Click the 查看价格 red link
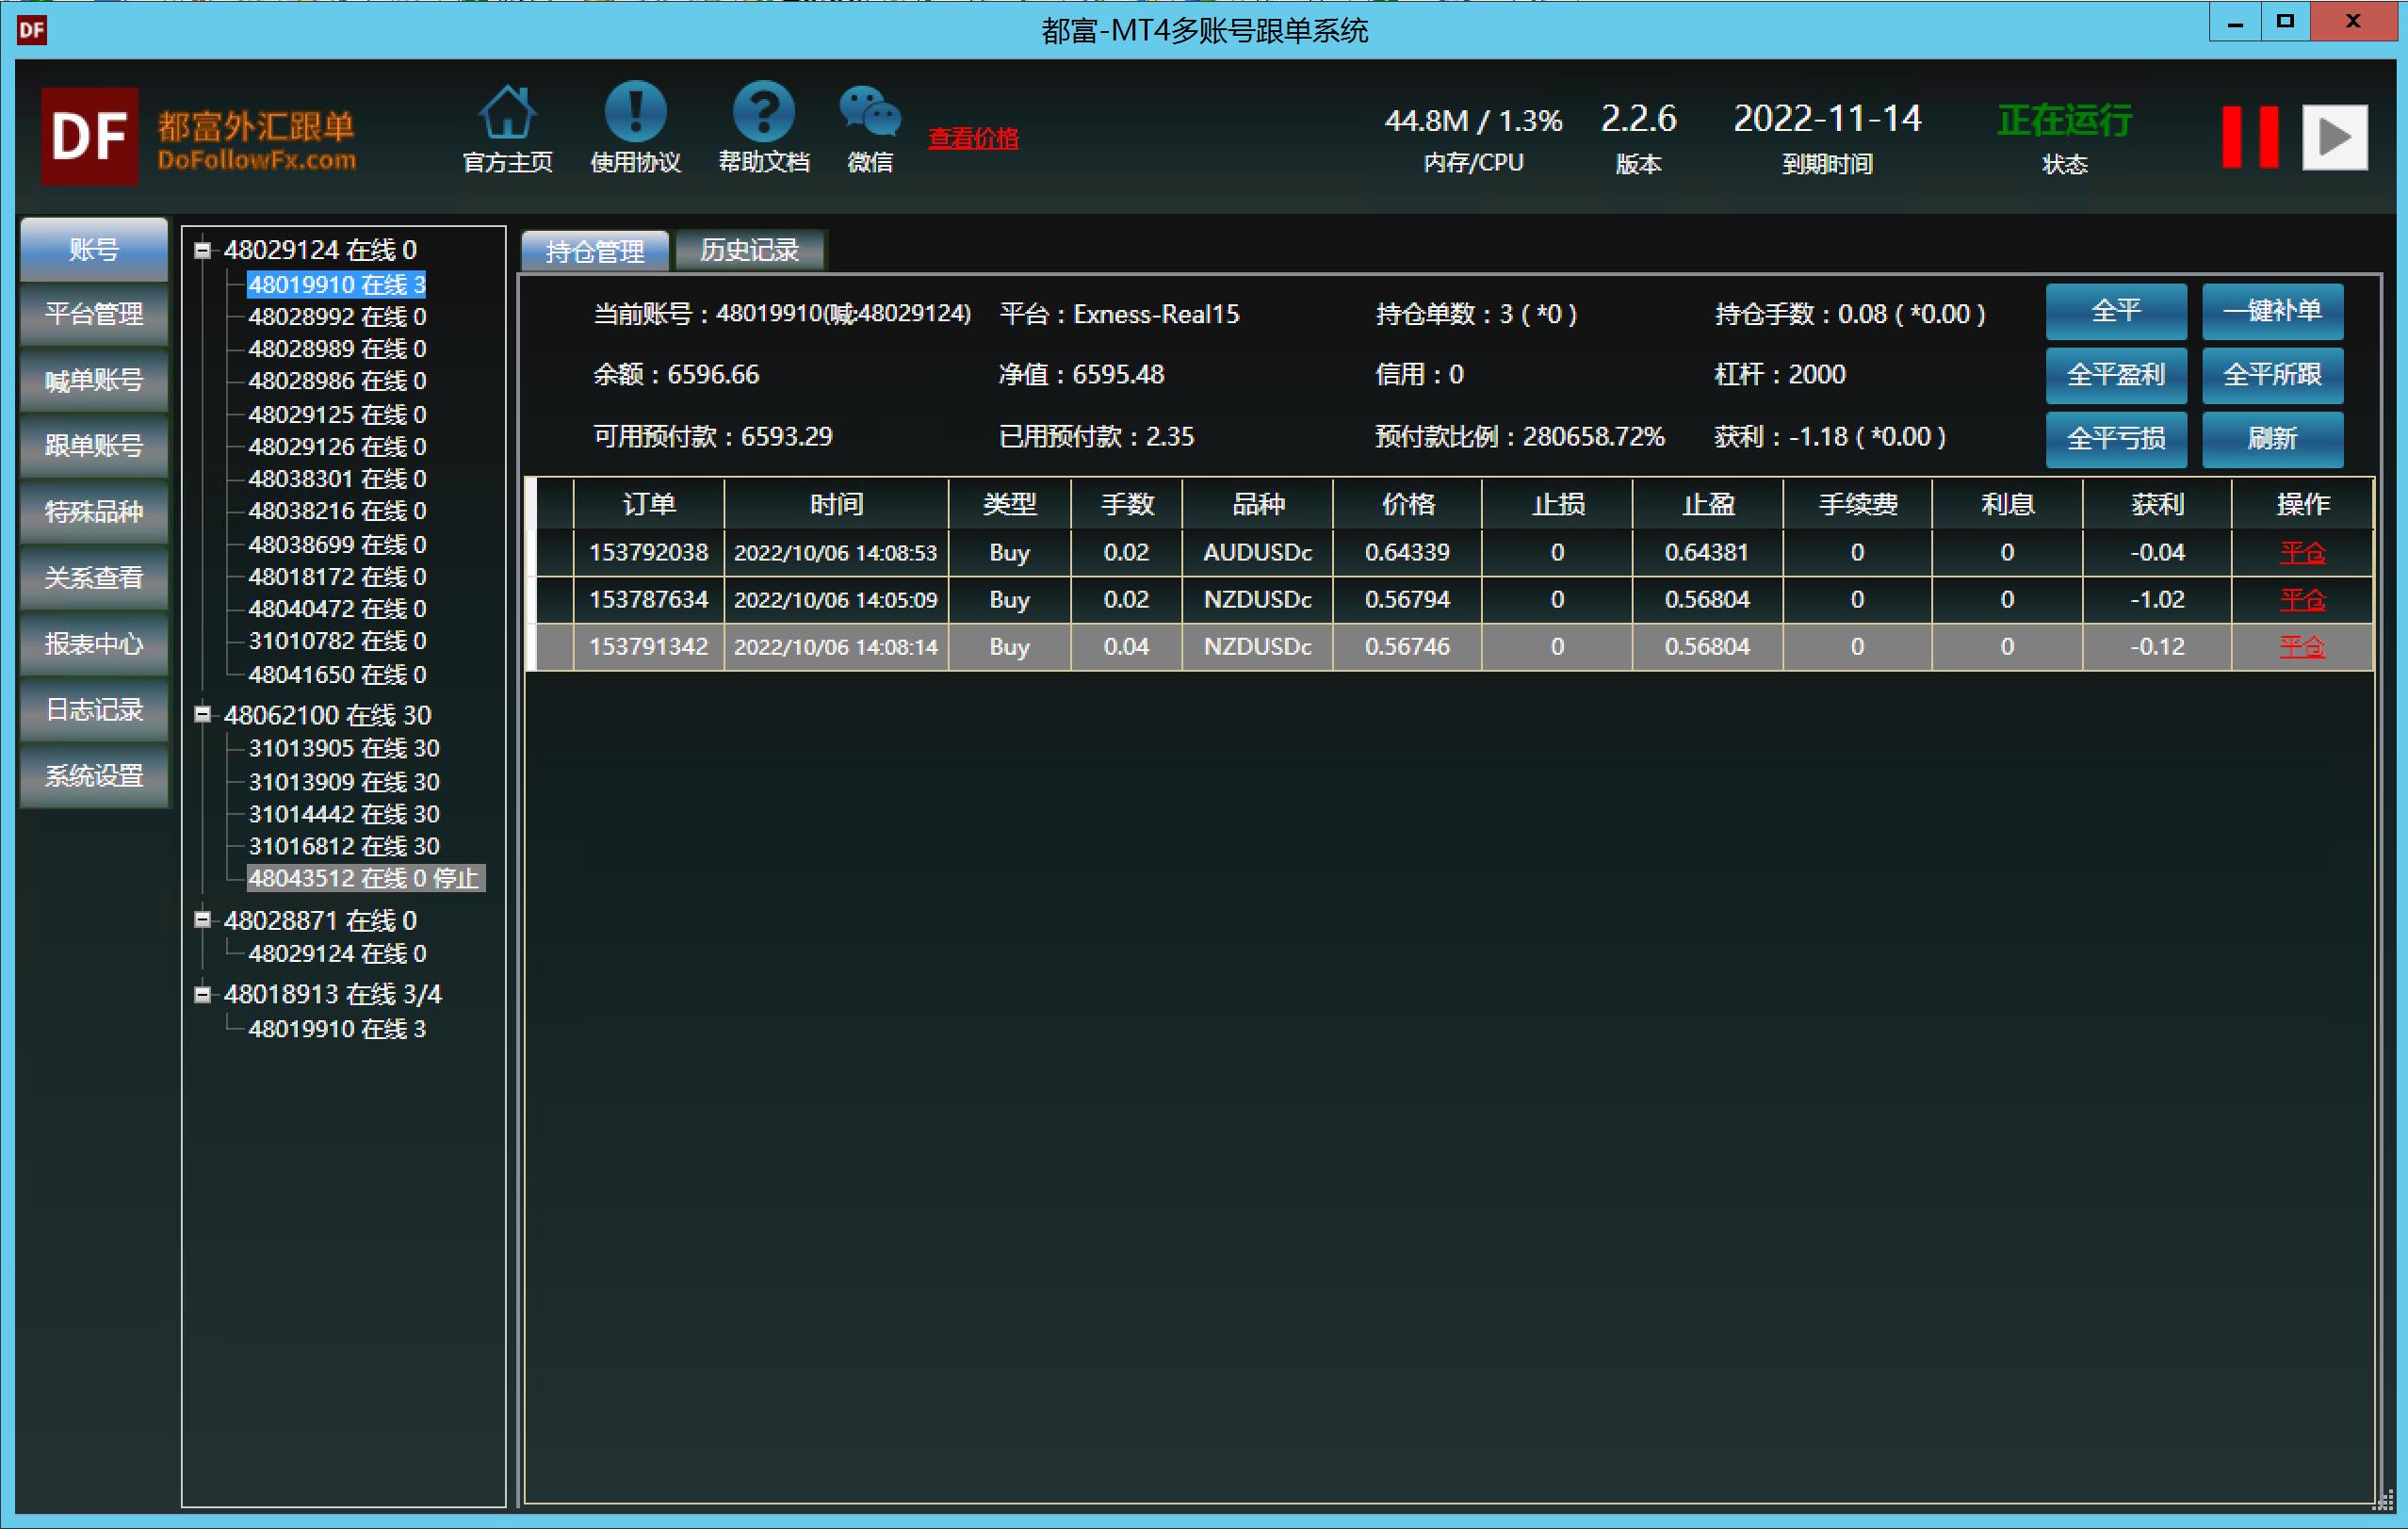2408x1529 pixels. click(972, 138)
